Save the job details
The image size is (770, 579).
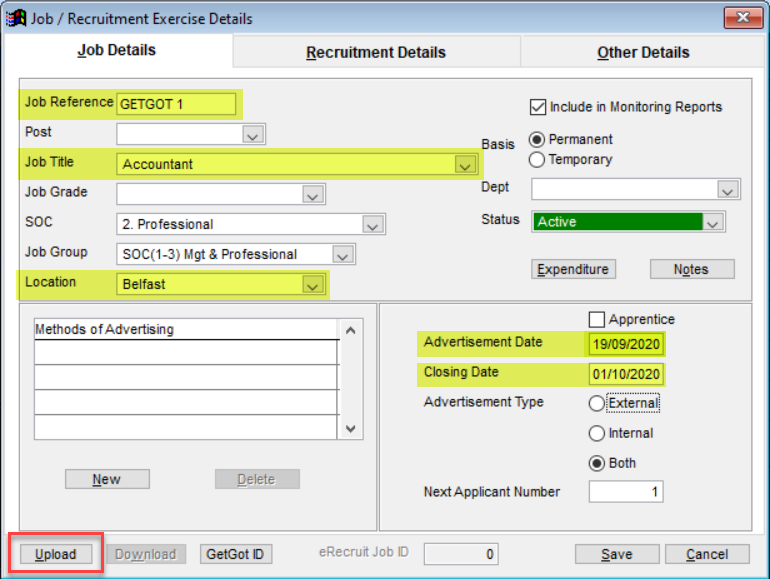pos(617,554)
